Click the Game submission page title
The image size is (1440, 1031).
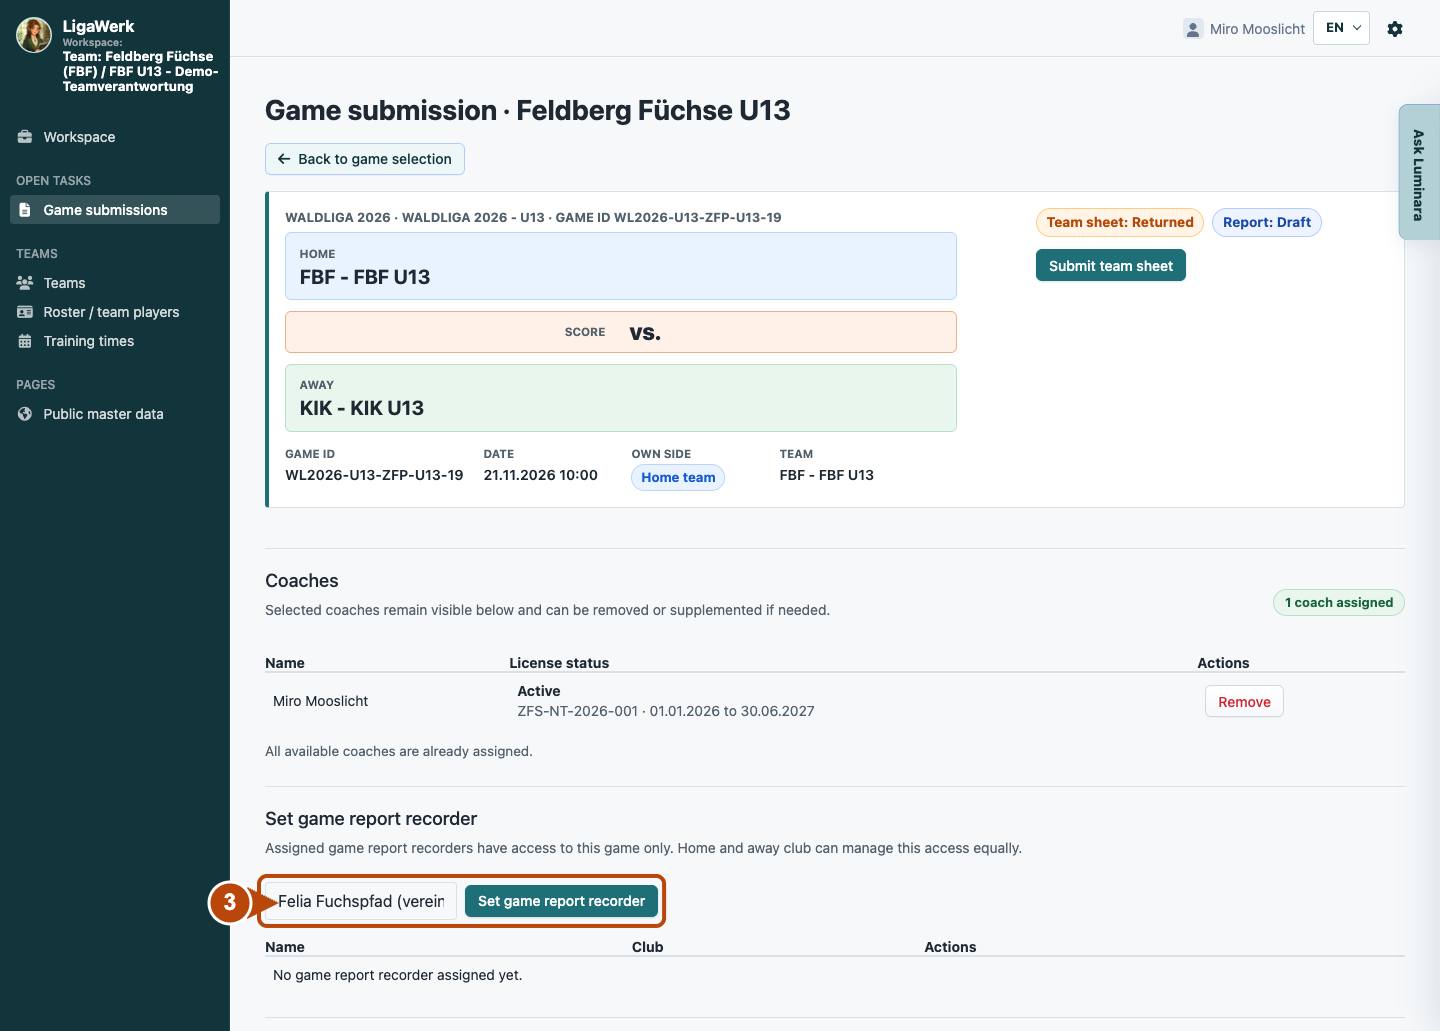[528, 110]
